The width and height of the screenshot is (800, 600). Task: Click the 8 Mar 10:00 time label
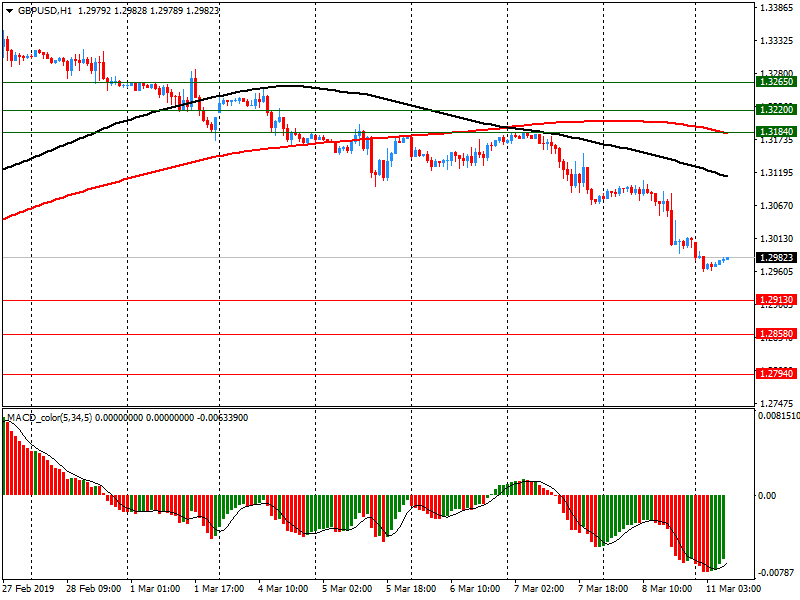(x=667, y=589)
